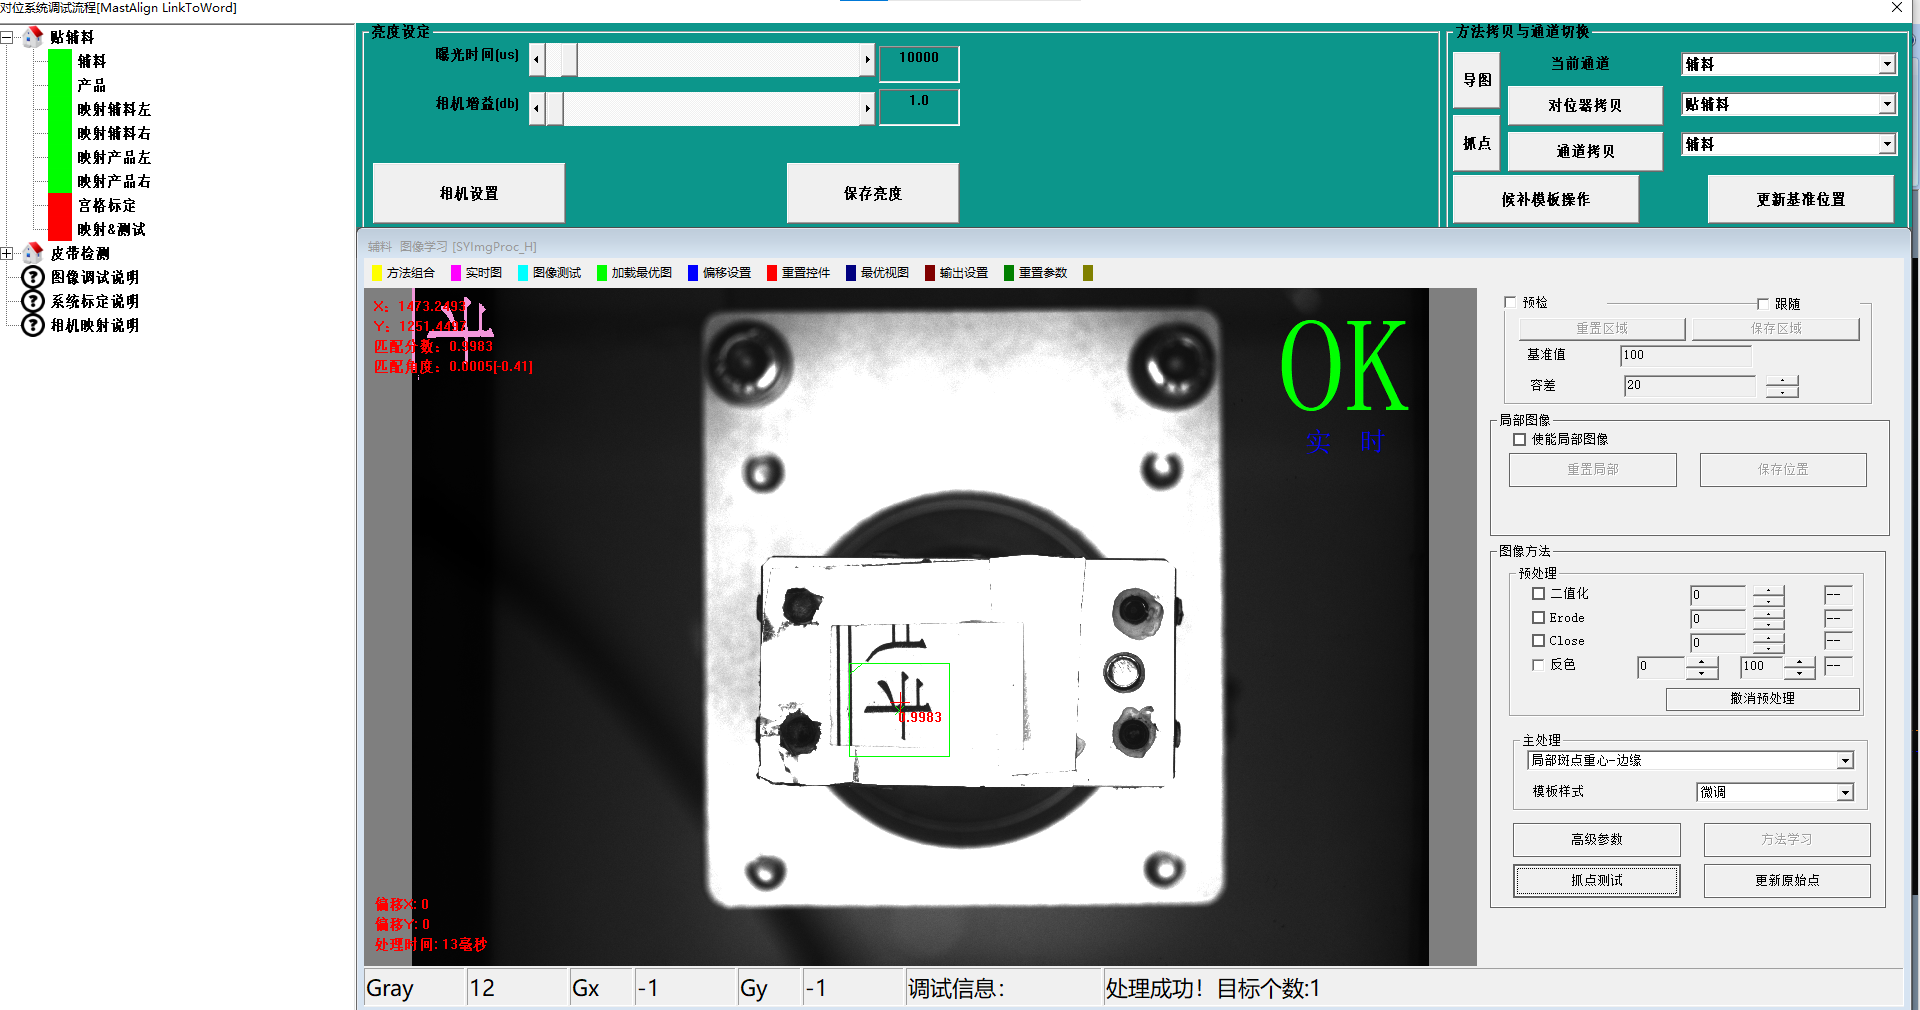Viewport: 1920px width, 1010px height.
Task: Click the help icon beside 图像调试说明
Action: pos(33,277)
